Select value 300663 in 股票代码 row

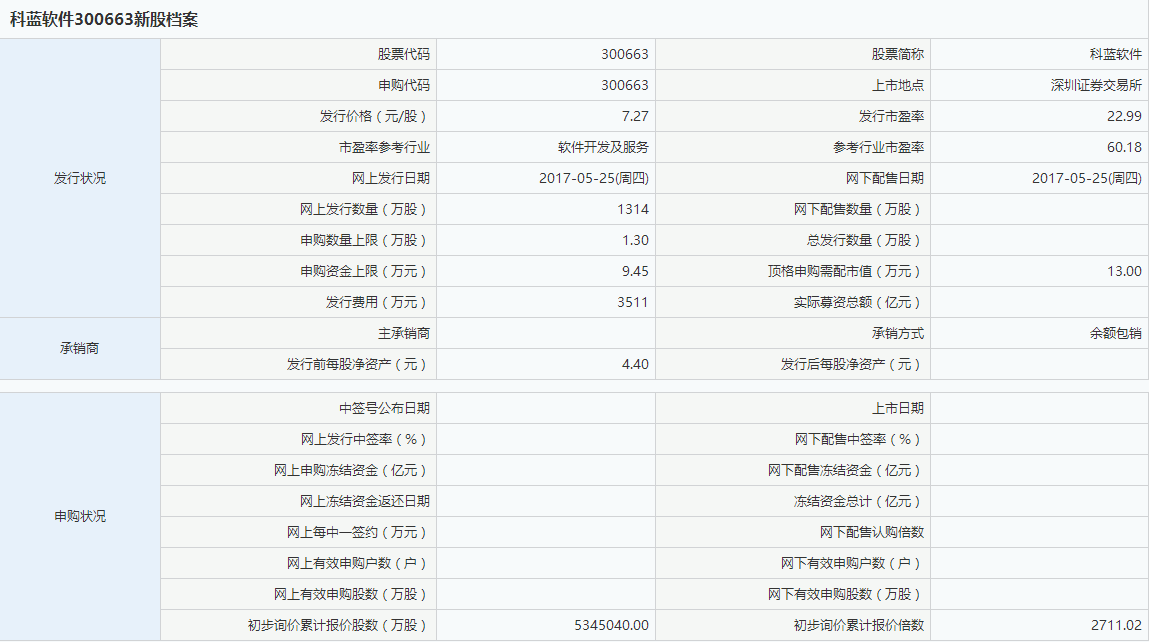pos(625,54)
